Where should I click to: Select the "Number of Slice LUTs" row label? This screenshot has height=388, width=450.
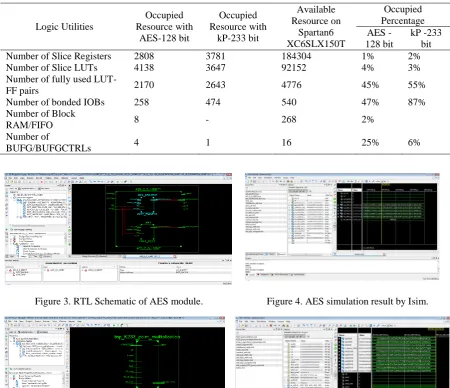coord(52,68)
